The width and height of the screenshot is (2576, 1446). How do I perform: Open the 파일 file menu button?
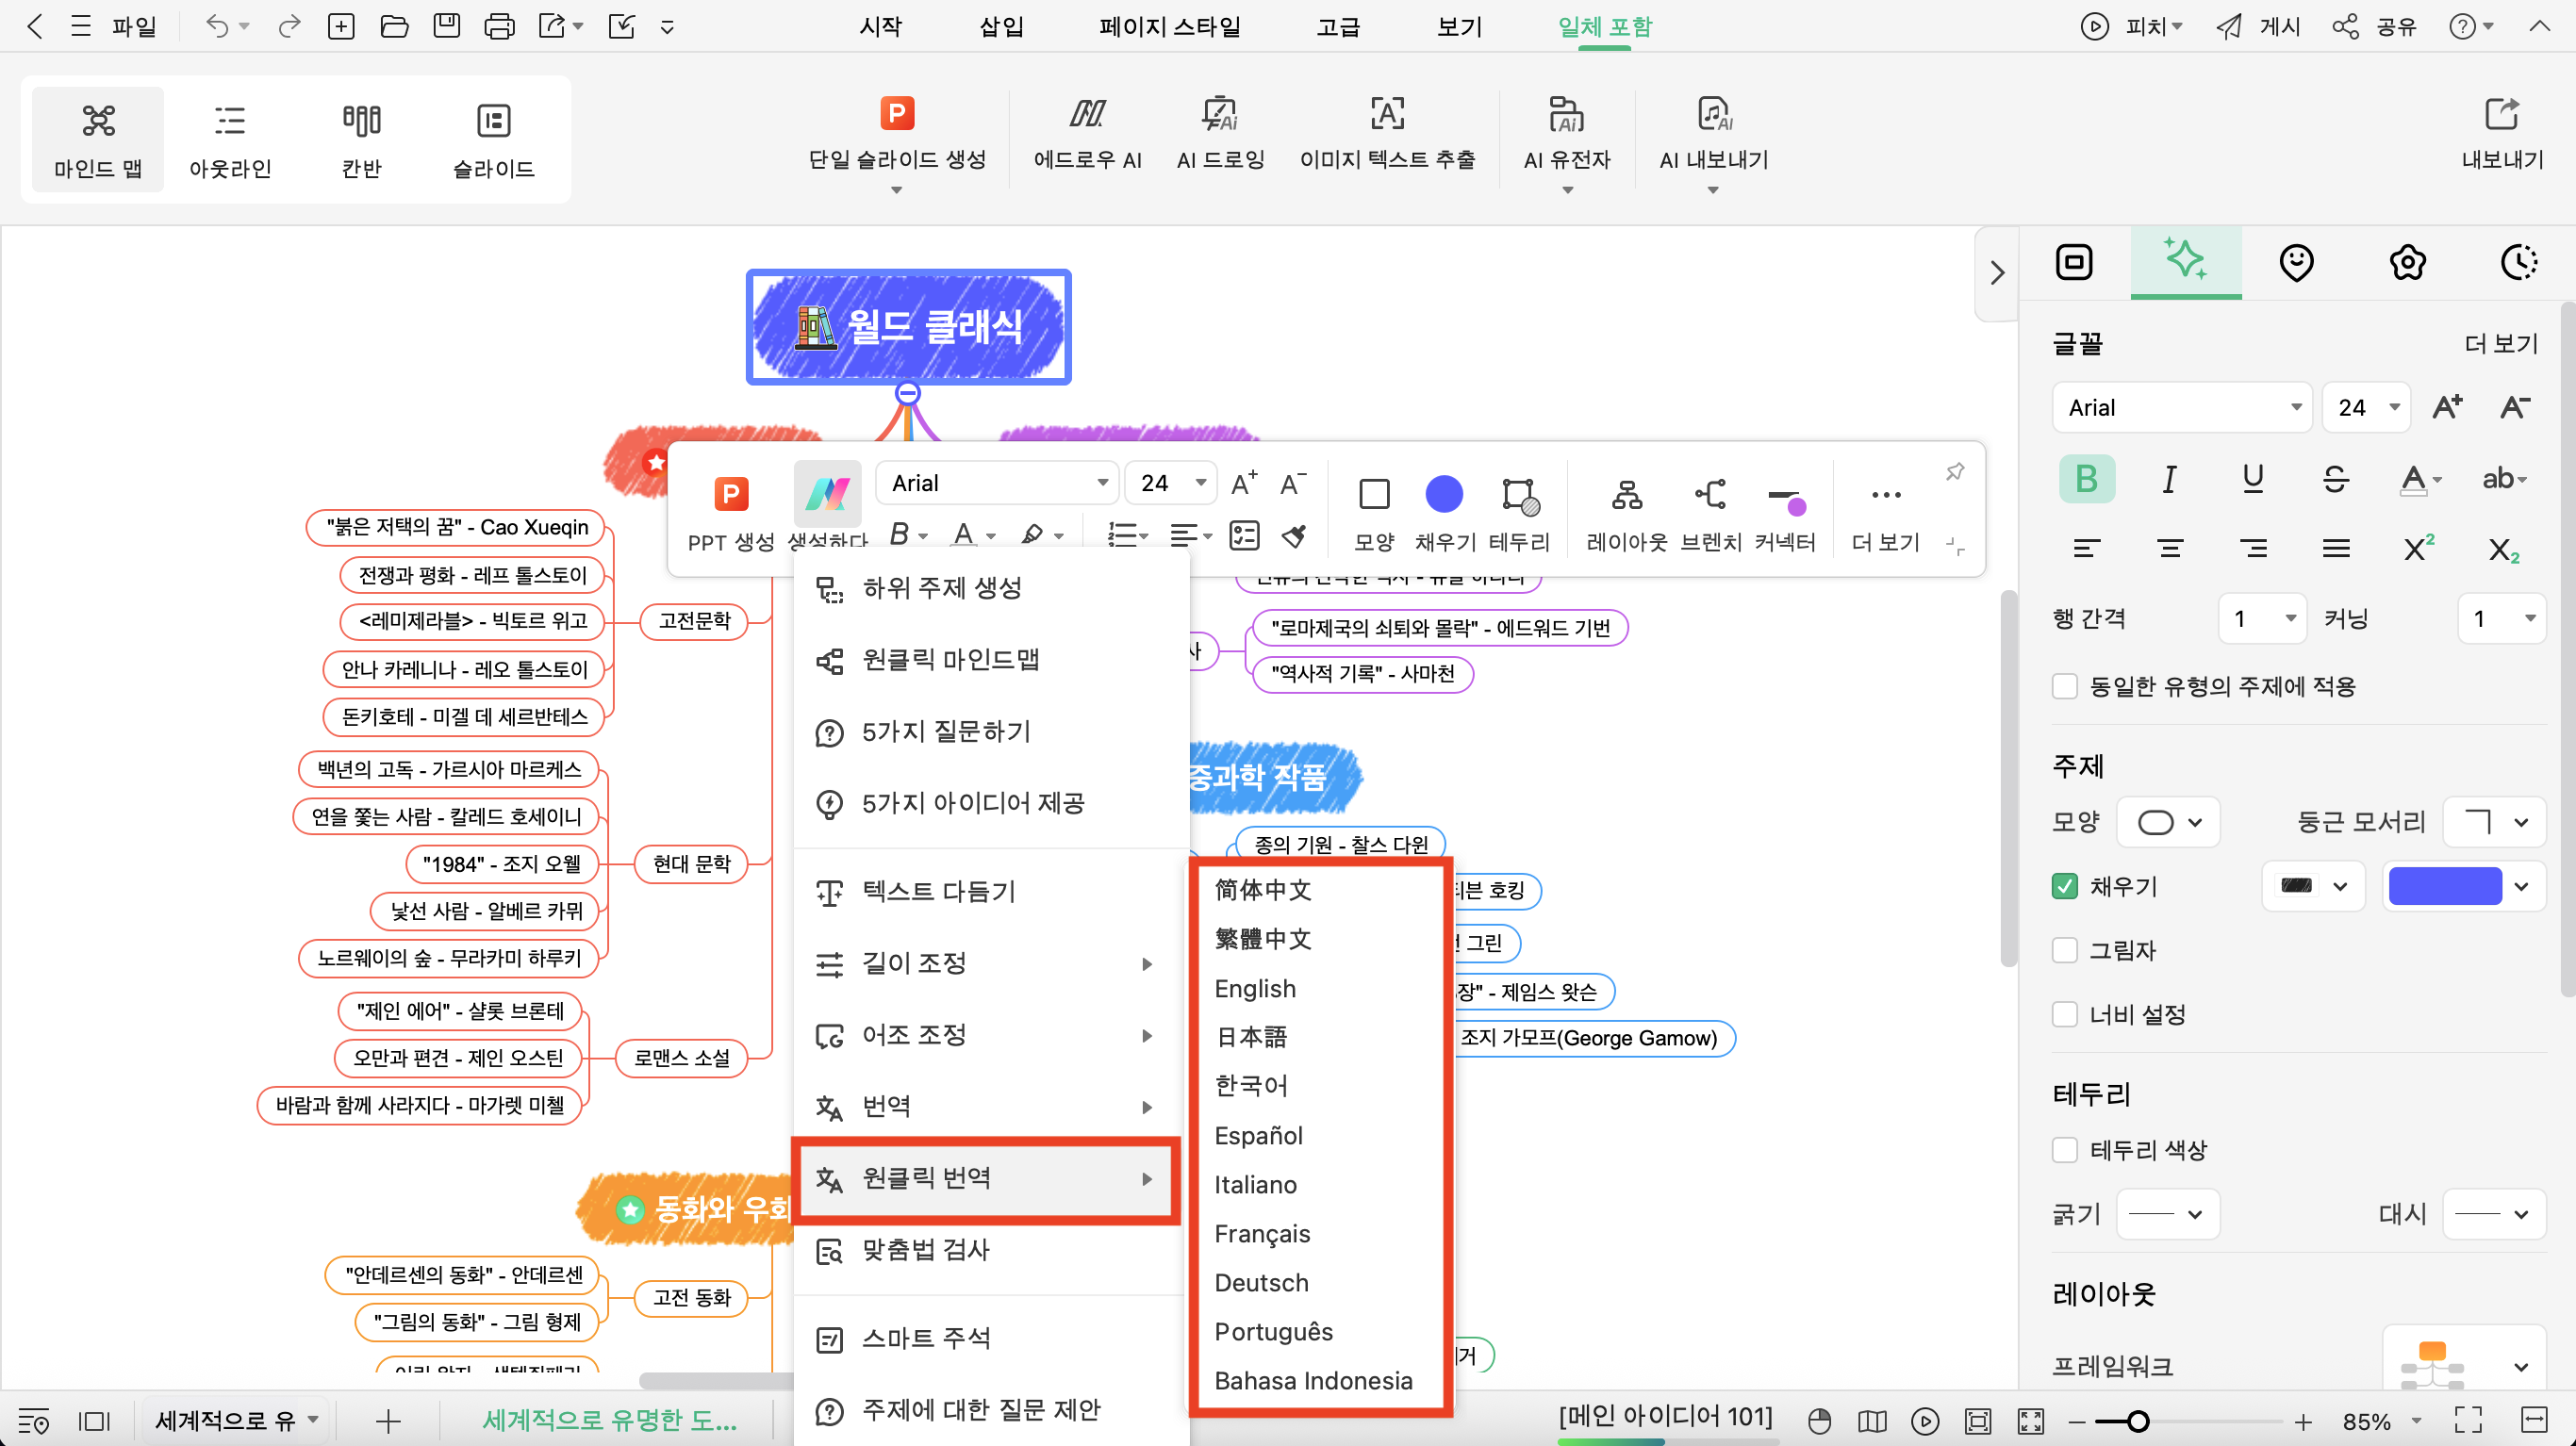[x=134, y=26]
